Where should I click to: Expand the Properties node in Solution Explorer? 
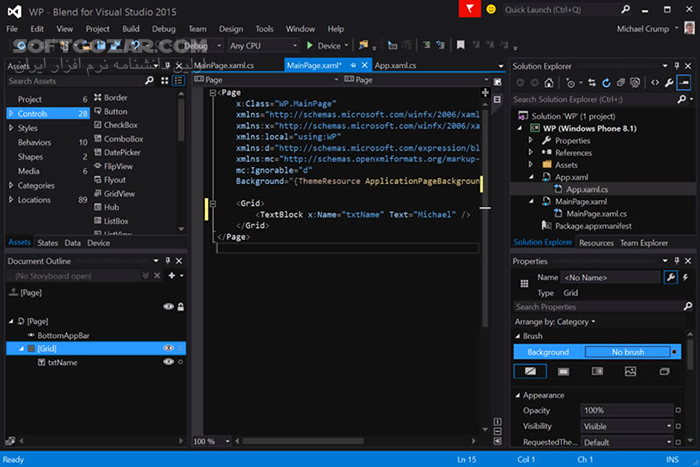point(530,140)
